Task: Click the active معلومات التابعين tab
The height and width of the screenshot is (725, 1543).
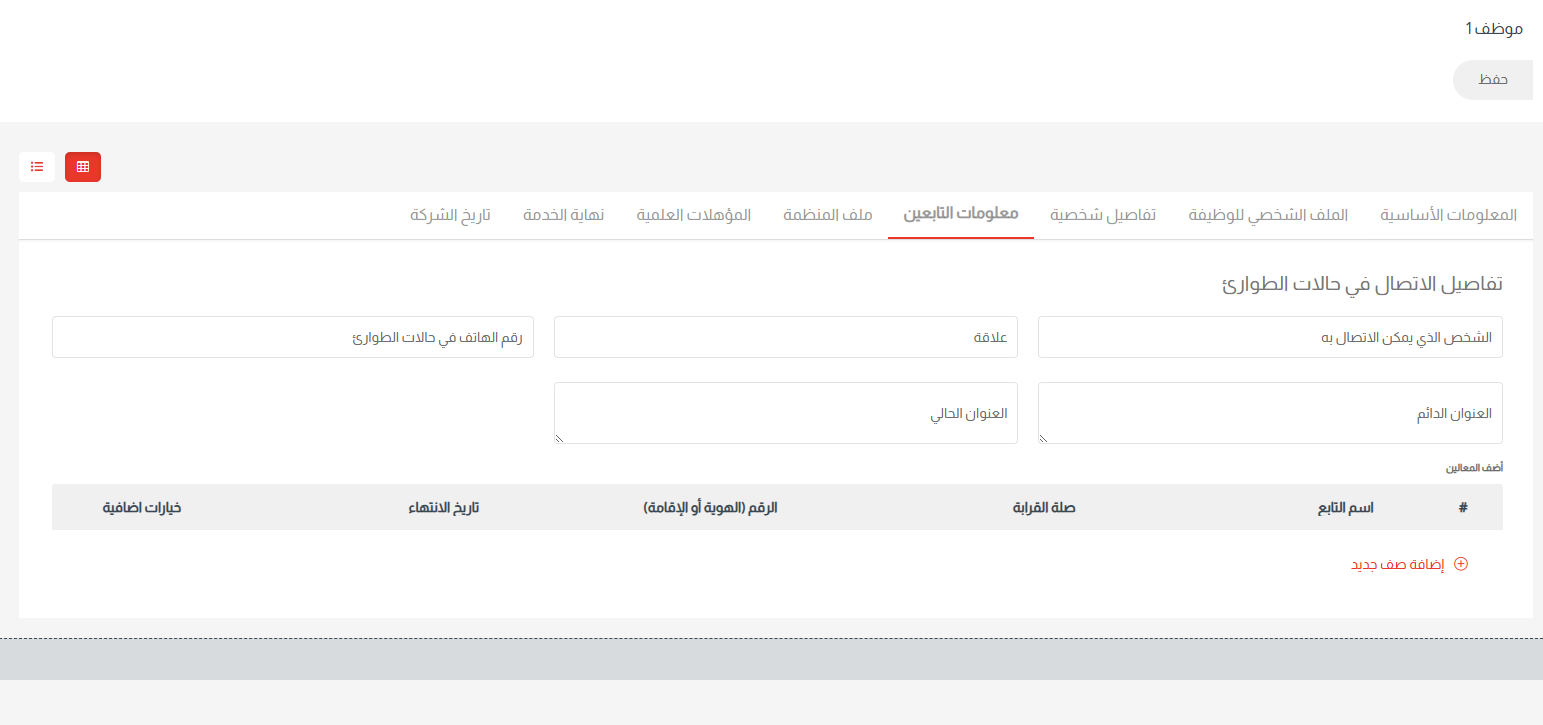Action: click(960, 215)
